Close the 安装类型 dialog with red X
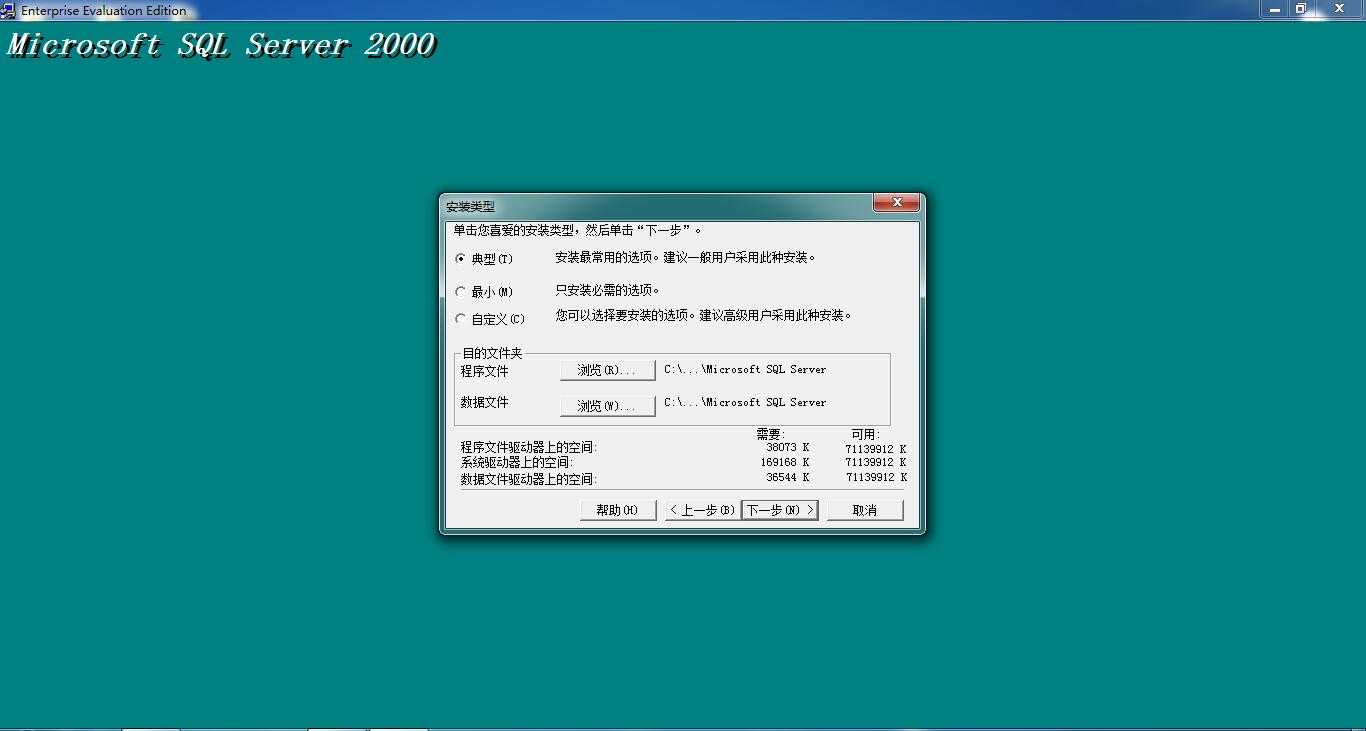This screenshot has width=1366, height=731. pyautogui.click(x=896, y=203)
